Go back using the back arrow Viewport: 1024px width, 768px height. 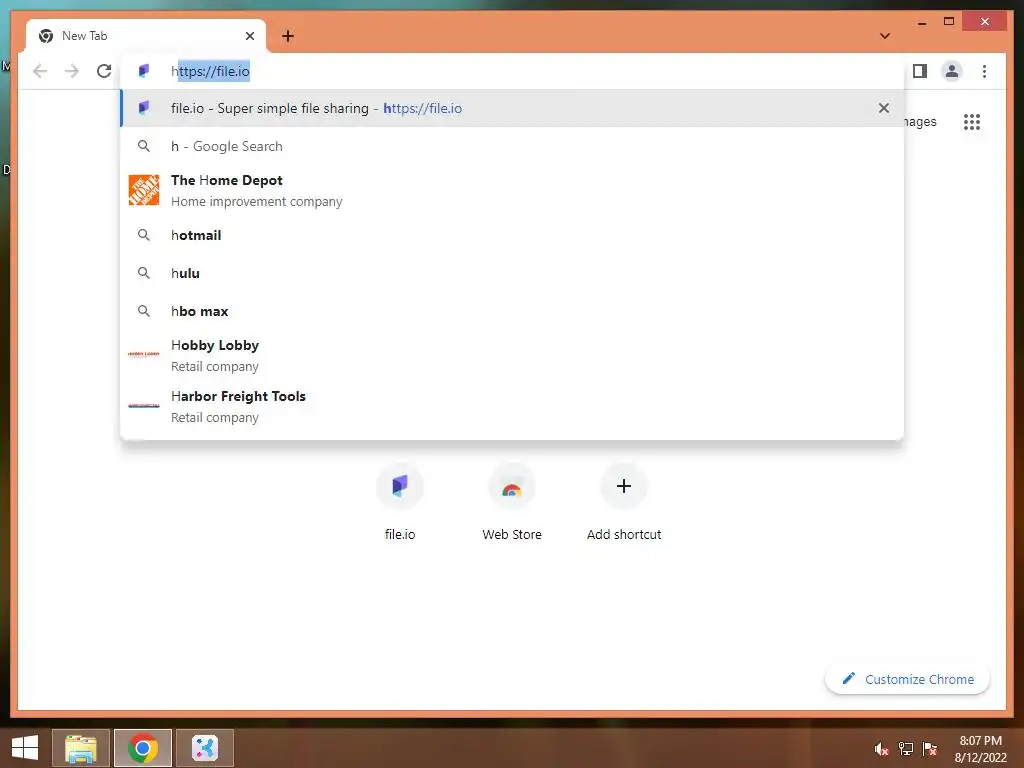tap(40, 71)
